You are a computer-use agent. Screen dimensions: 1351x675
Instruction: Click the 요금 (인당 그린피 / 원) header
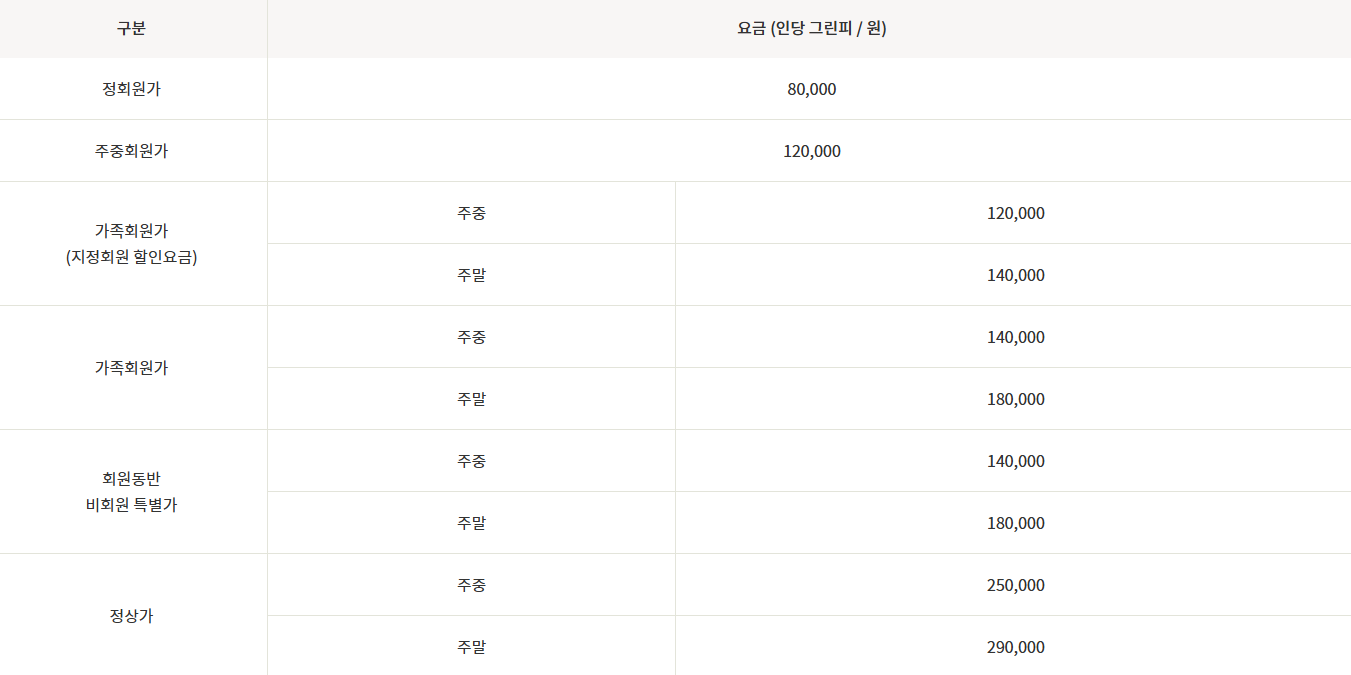pos(811,28)
